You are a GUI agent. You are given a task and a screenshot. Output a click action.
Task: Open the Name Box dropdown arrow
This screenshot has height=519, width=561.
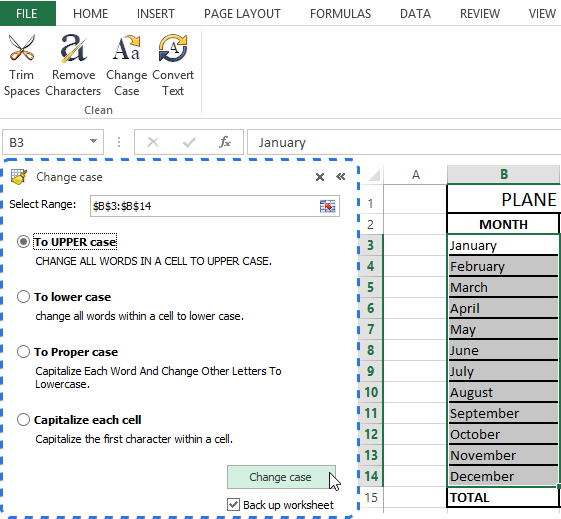(x=93, y=142)
